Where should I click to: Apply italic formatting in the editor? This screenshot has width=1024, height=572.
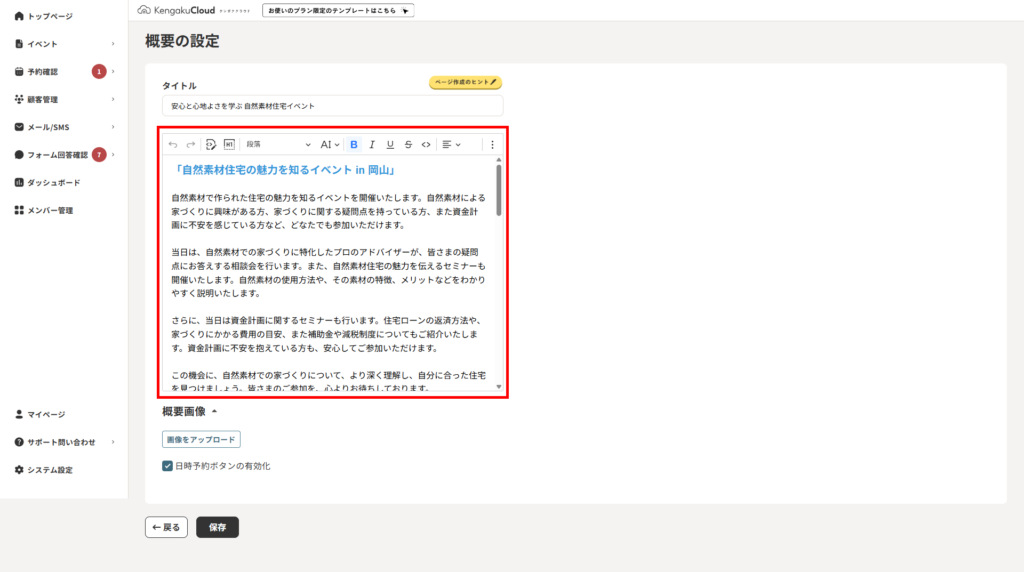point(372,144)
